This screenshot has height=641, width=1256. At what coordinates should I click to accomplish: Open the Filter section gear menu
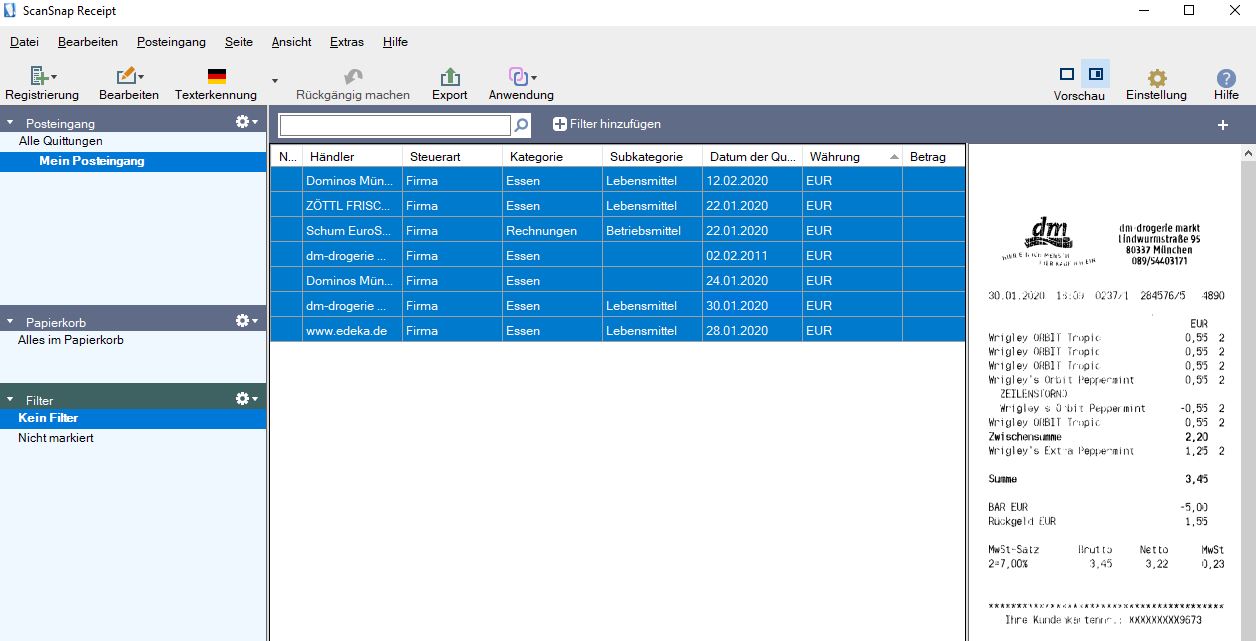(x=243, y=399)
